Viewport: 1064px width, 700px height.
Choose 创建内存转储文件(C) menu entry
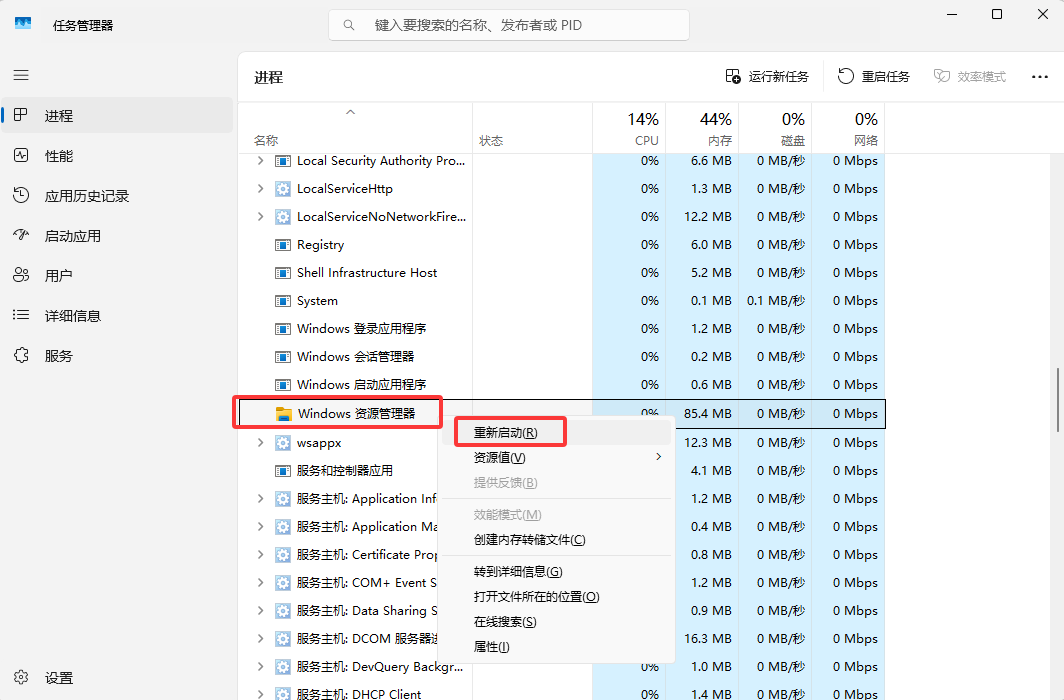tap(556, 540)
